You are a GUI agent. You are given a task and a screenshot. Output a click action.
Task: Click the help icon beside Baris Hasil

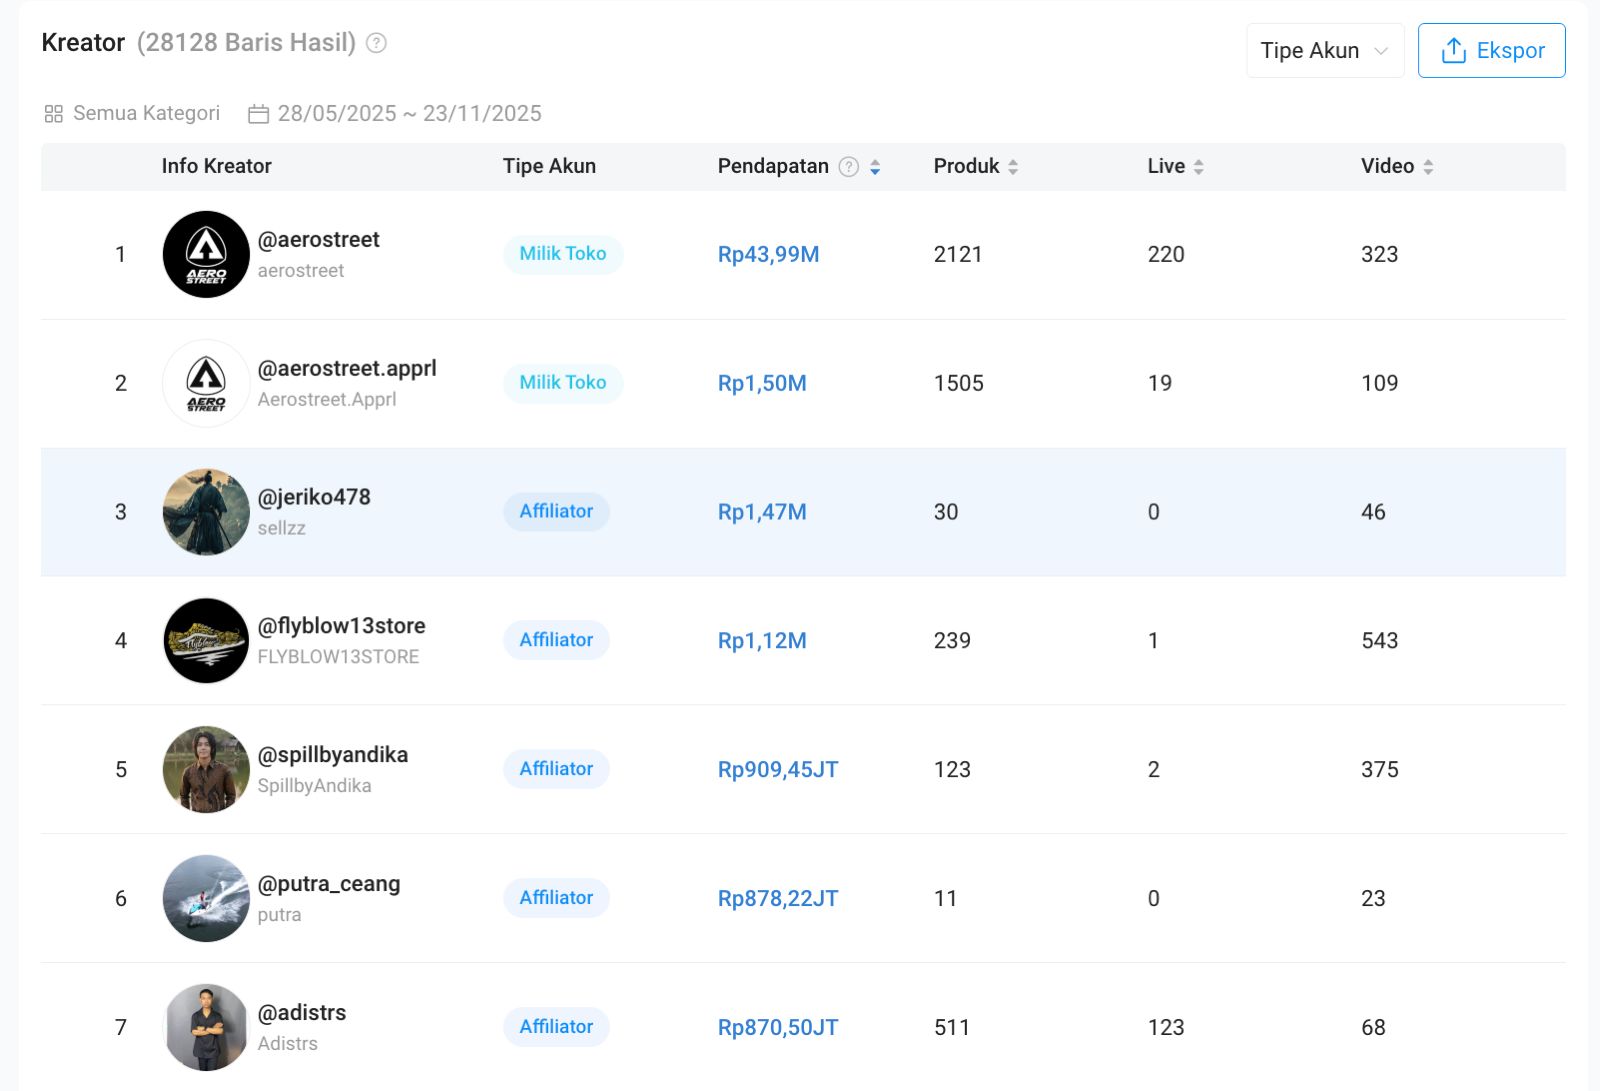point(376,43)
